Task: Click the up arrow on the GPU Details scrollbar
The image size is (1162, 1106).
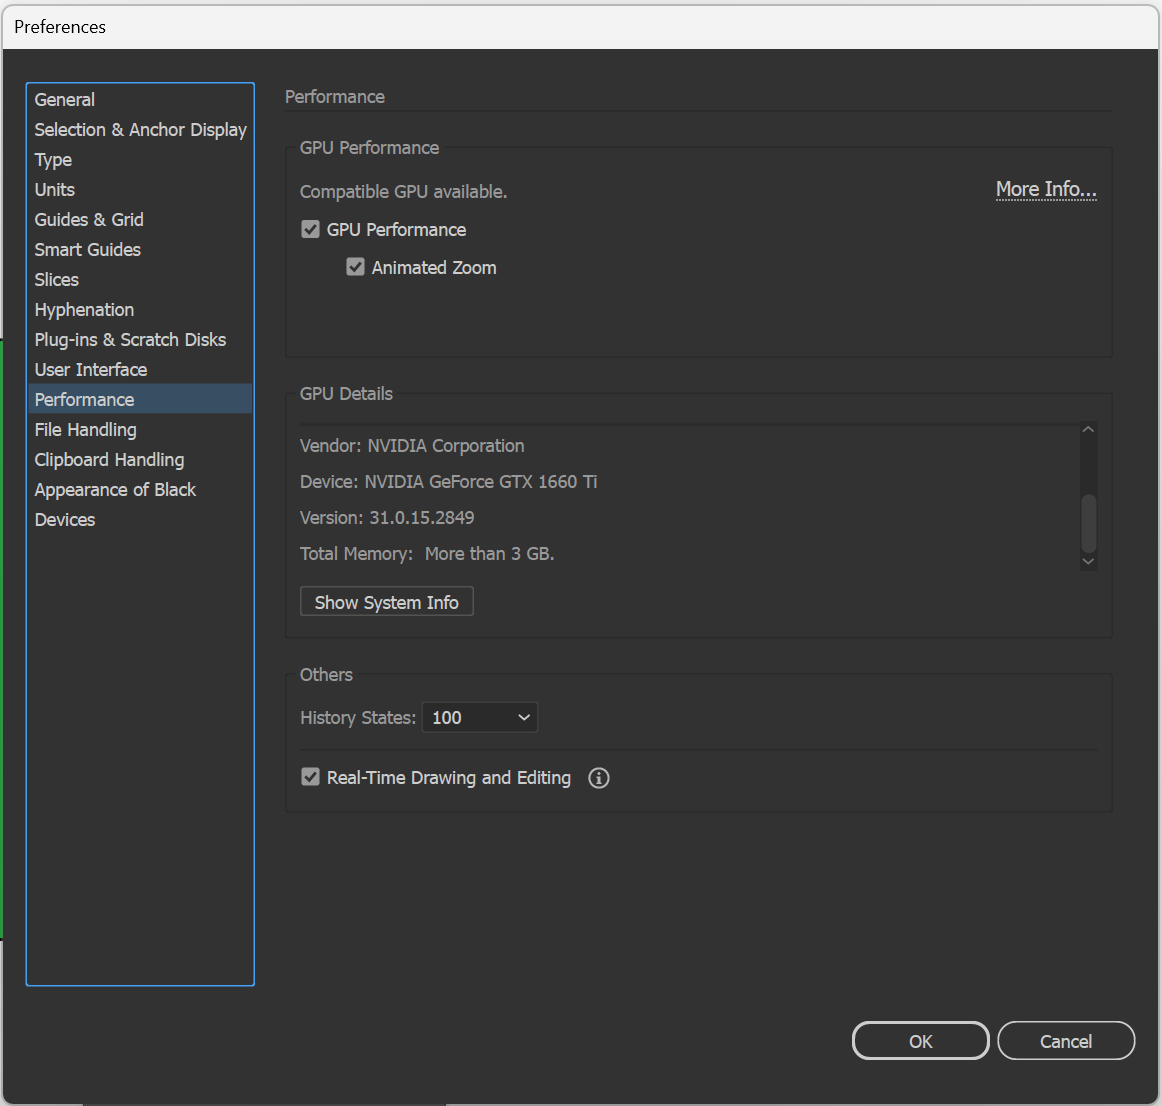Action: 1088,428
